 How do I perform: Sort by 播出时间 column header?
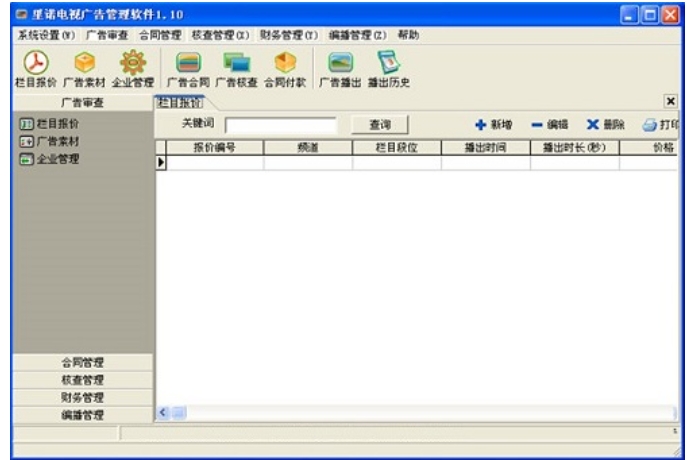[486, 148]
